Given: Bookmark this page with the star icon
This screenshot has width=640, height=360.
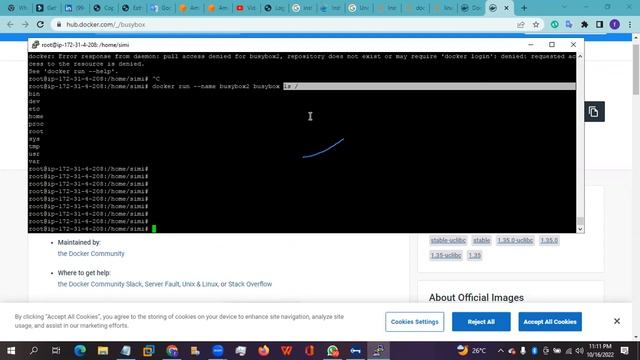Looking at the screenshot, I should [x=536, y=24].
